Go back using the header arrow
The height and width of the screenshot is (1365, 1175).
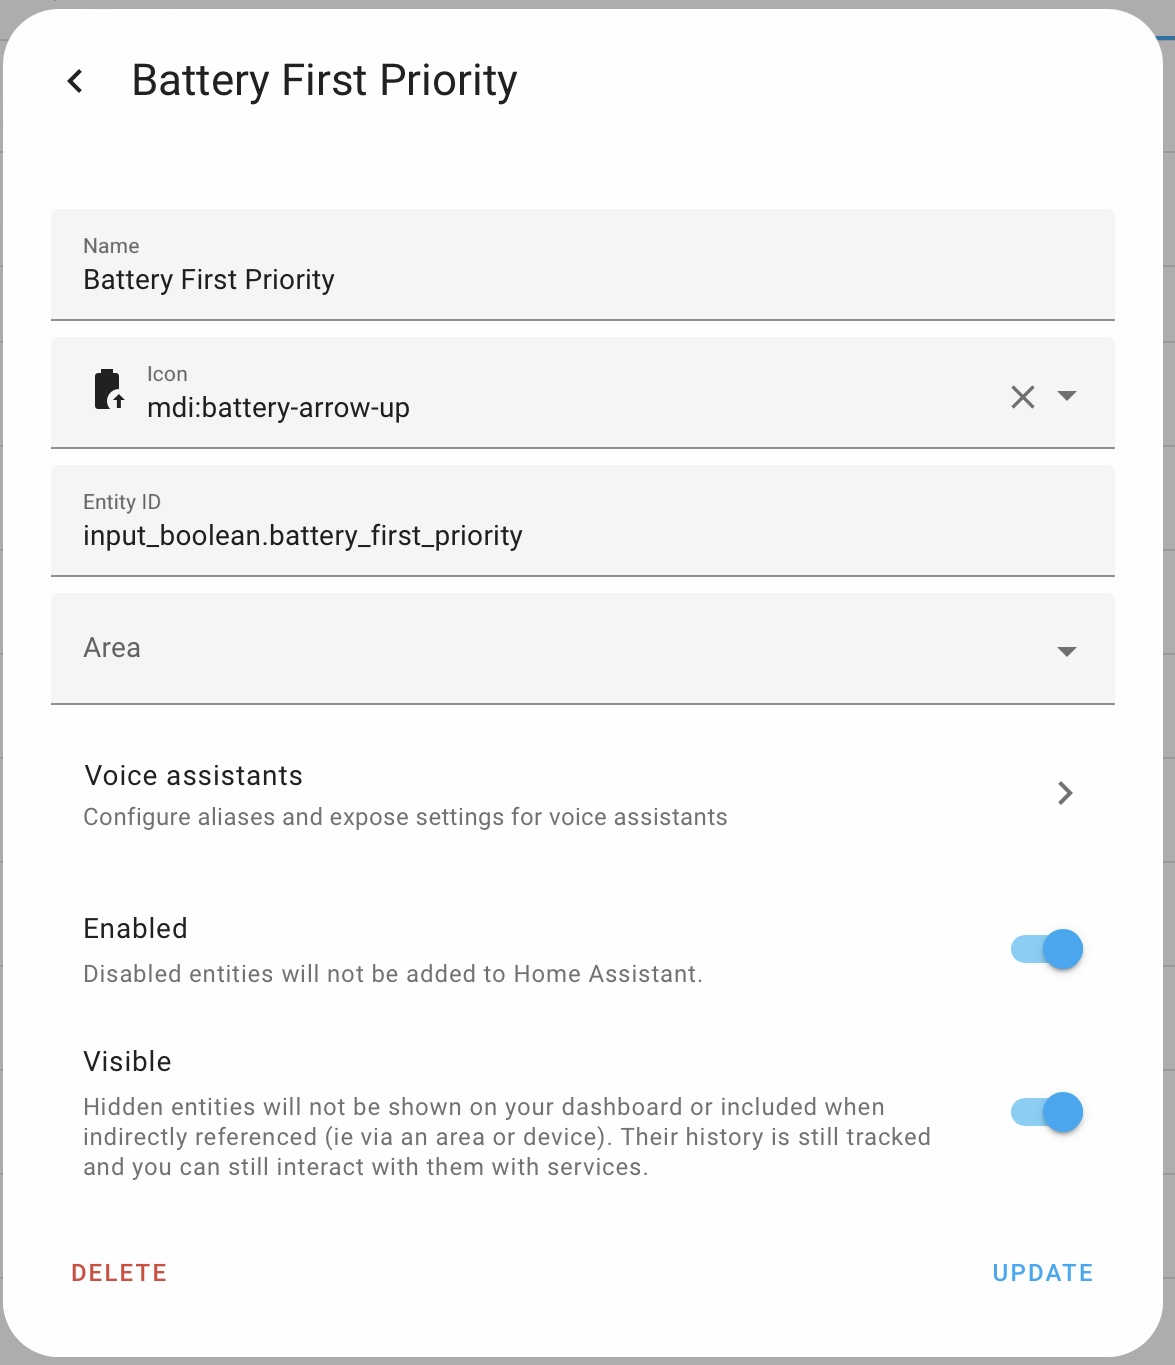pos(75,81)
